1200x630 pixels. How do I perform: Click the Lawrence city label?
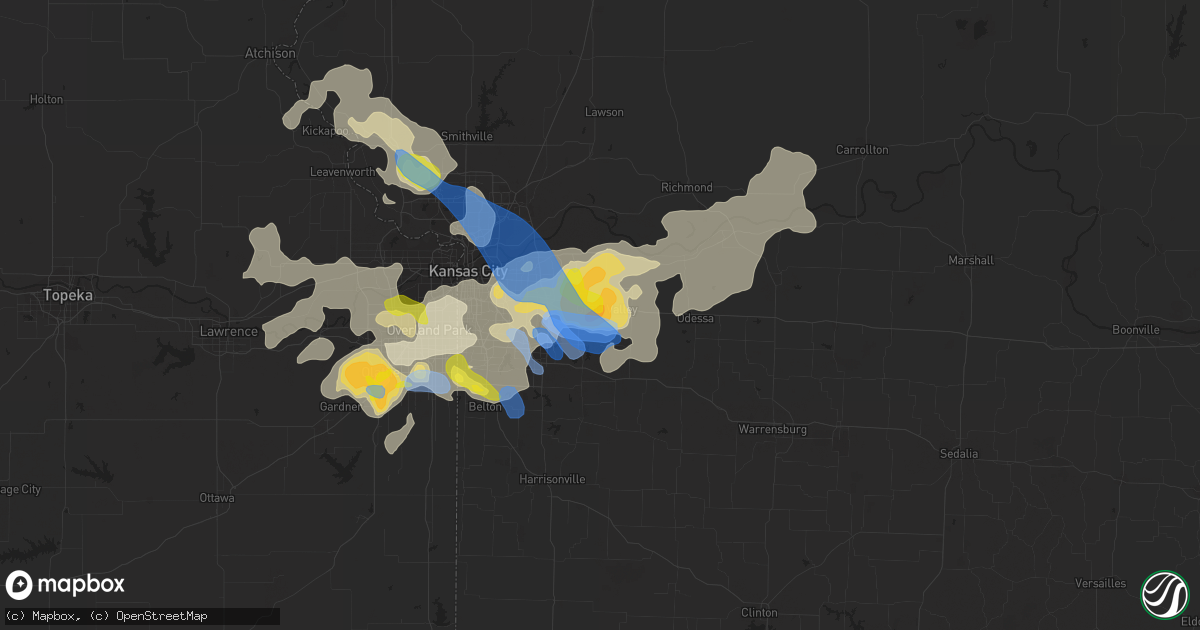pos(229,331)
